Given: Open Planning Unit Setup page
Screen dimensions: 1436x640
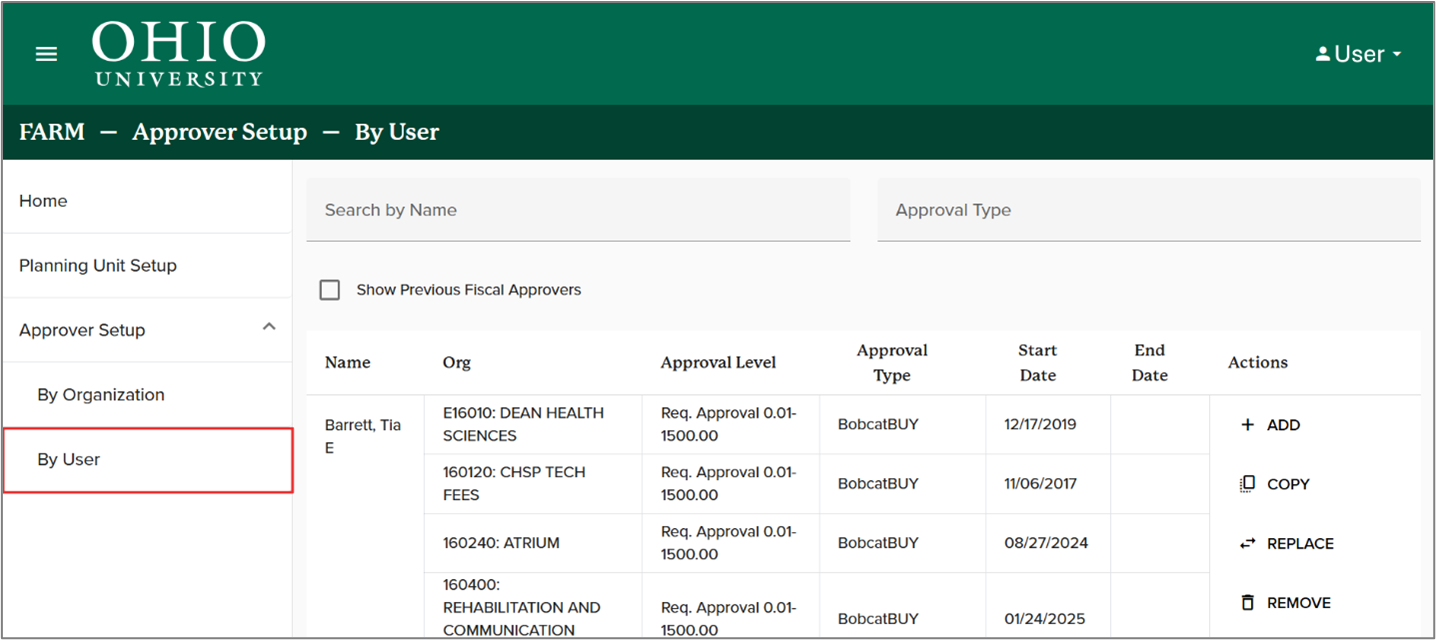Looking at the screenshot, I should [x=98, y=266].
